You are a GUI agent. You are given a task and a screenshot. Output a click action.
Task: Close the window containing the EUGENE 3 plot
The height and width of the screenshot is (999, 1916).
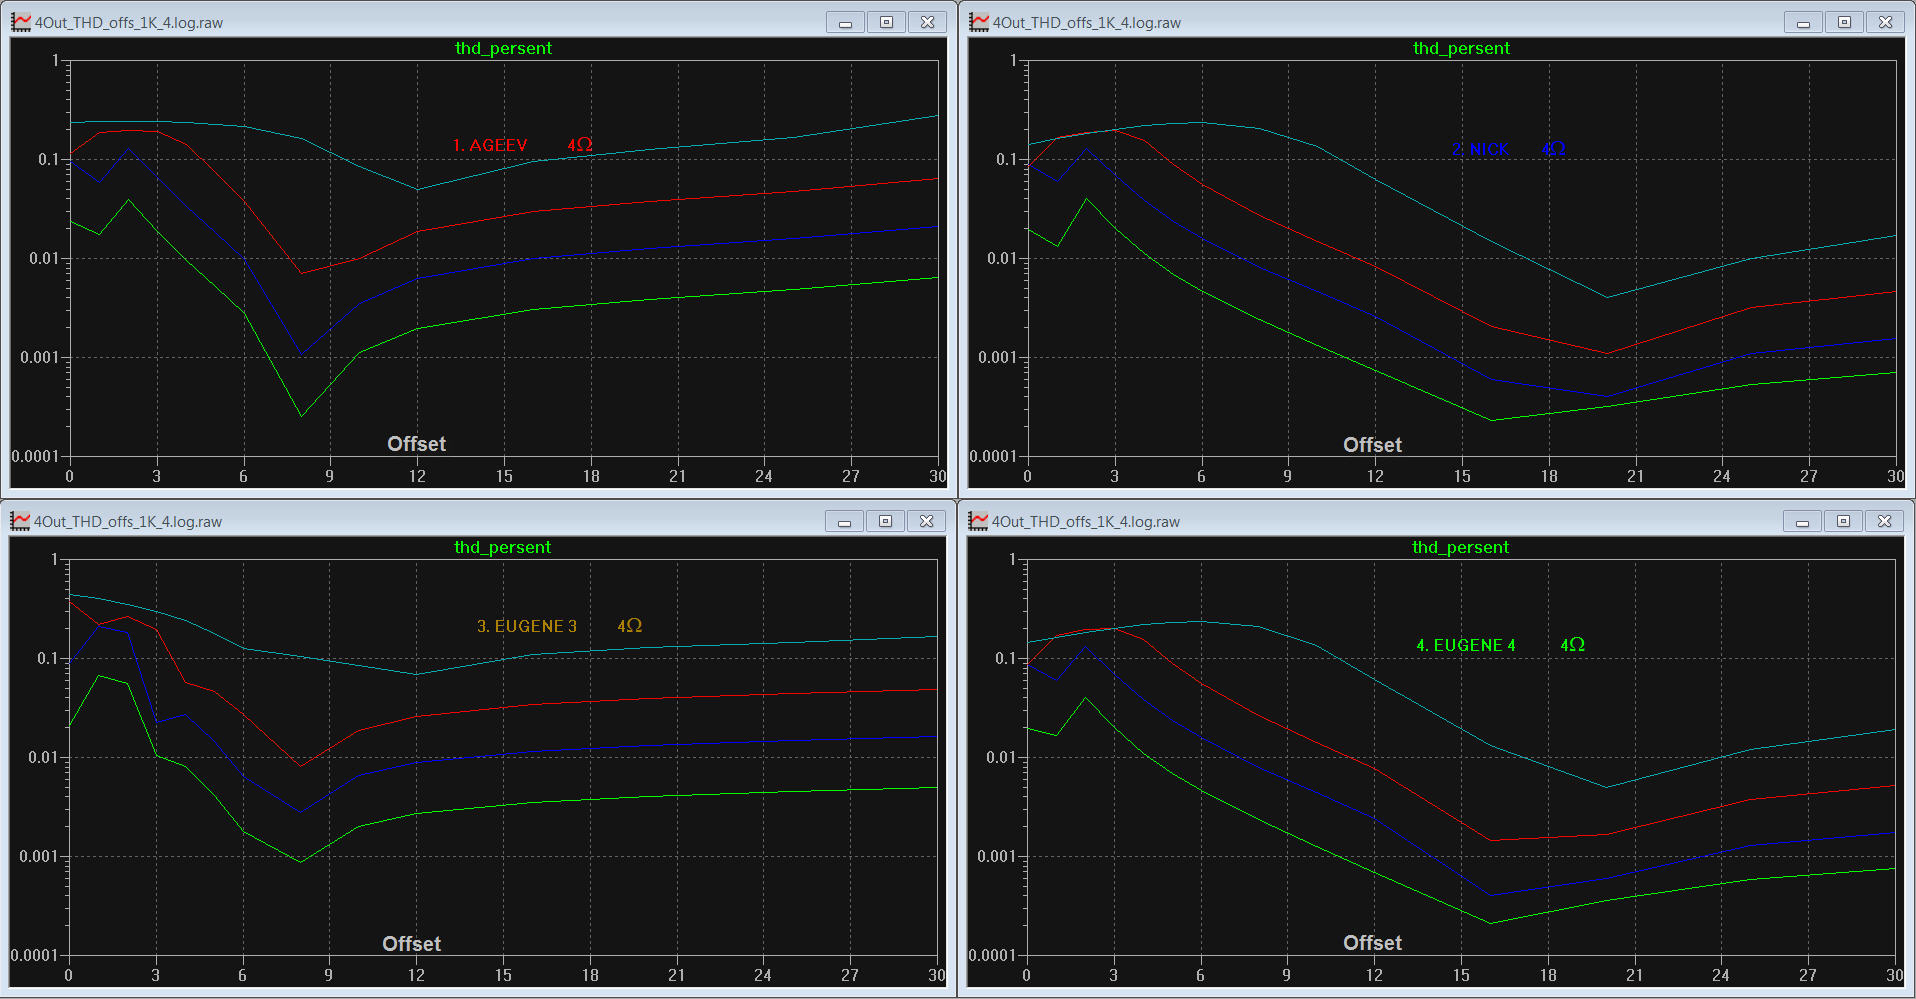[926, 521]
